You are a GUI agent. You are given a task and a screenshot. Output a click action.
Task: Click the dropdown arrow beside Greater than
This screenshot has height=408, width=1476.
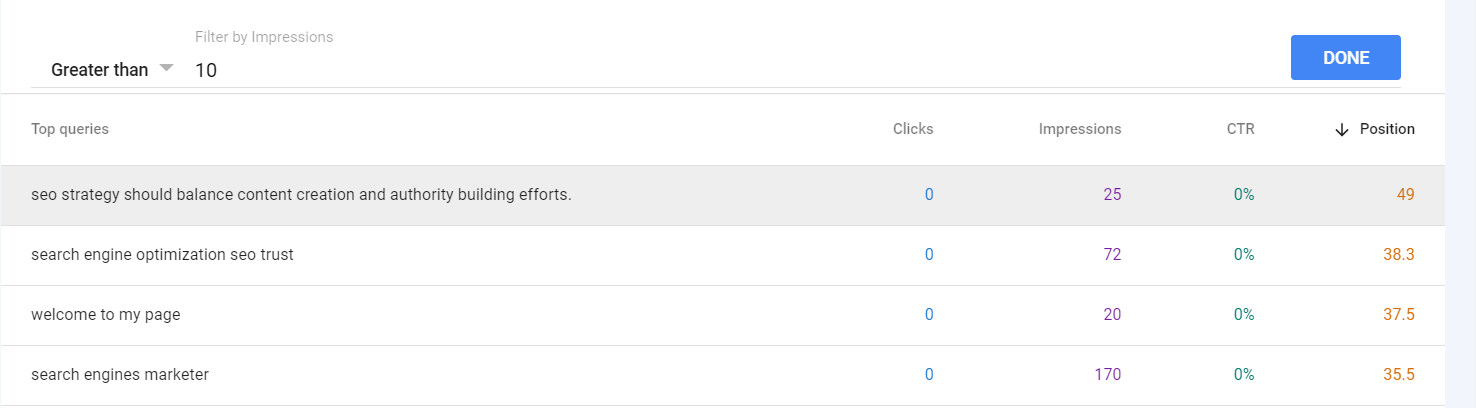166,68
